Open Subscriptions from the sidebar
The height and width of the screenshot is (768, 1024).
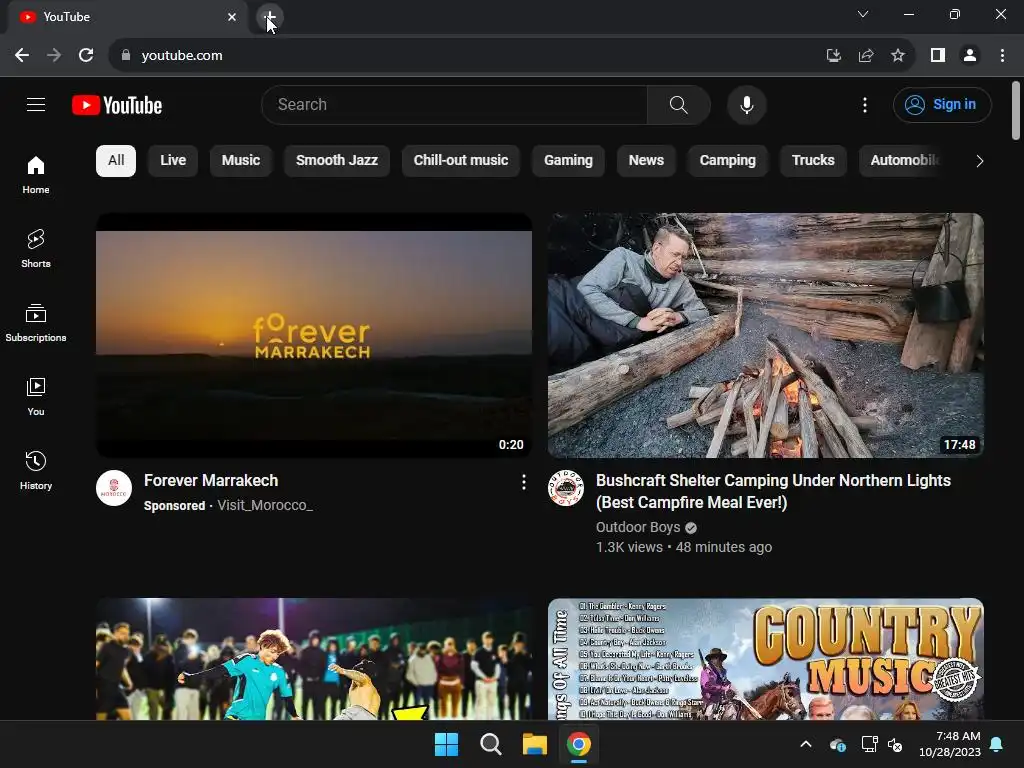[36, 323]
